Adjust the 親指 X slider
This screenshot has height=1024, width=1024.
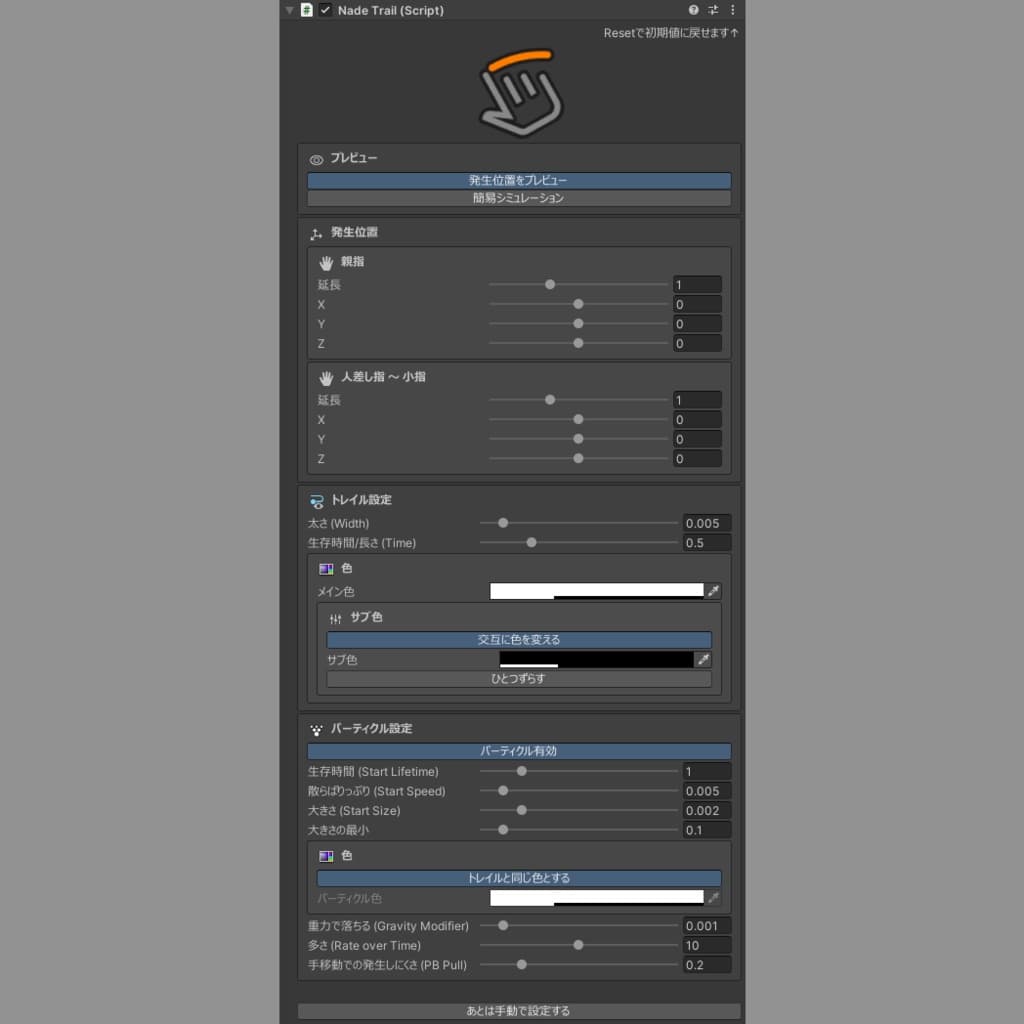tap(579, 304)
